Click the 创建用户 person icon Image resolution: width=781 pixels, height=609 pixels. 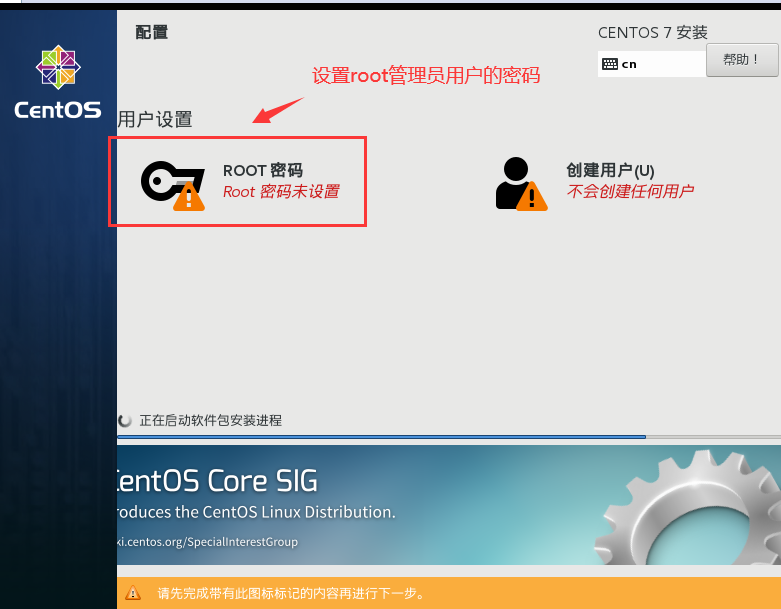521,184
